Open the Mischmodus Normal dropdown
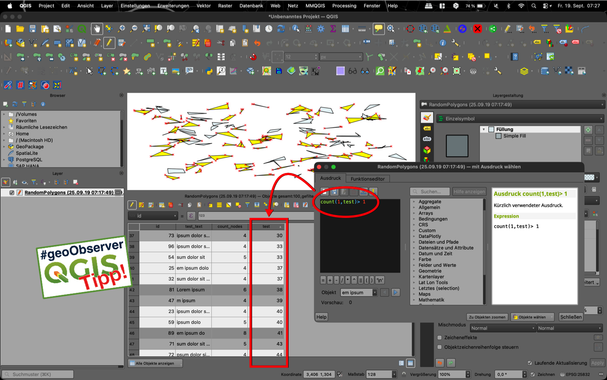Screen dimensions: 607x380 click(503, 328)
